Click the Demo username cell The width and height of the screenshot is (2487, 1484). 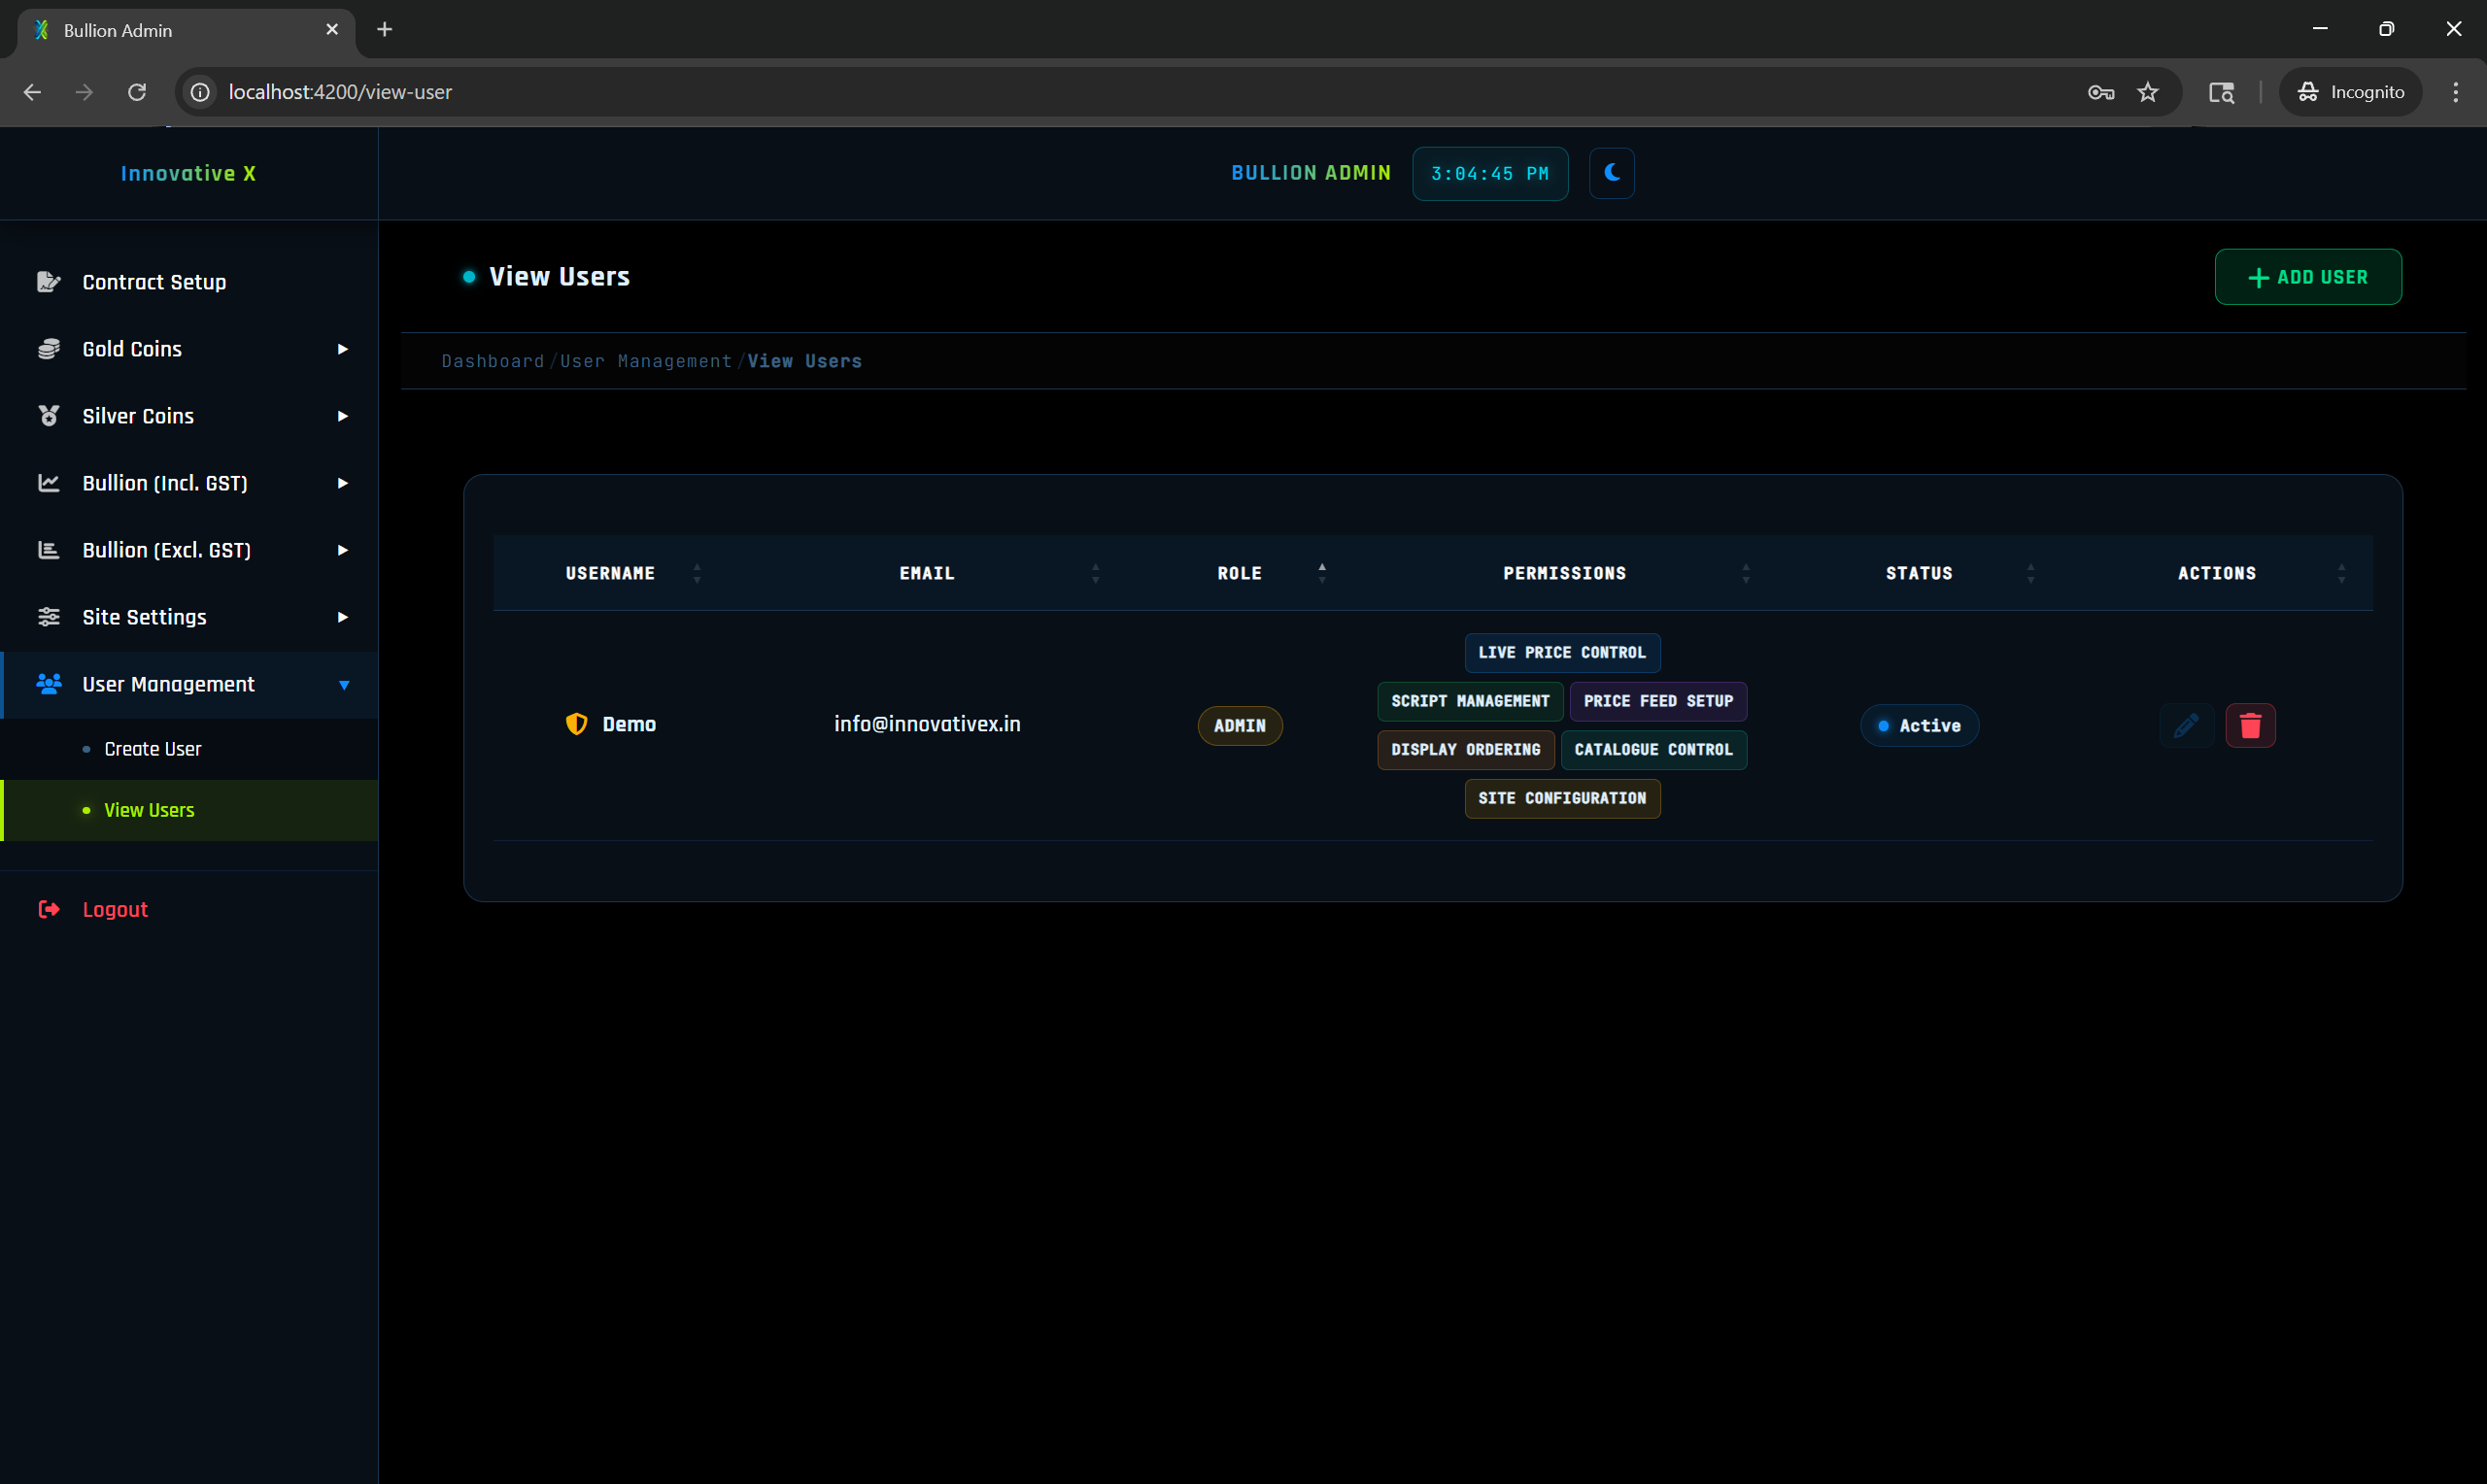click(629, 724)
